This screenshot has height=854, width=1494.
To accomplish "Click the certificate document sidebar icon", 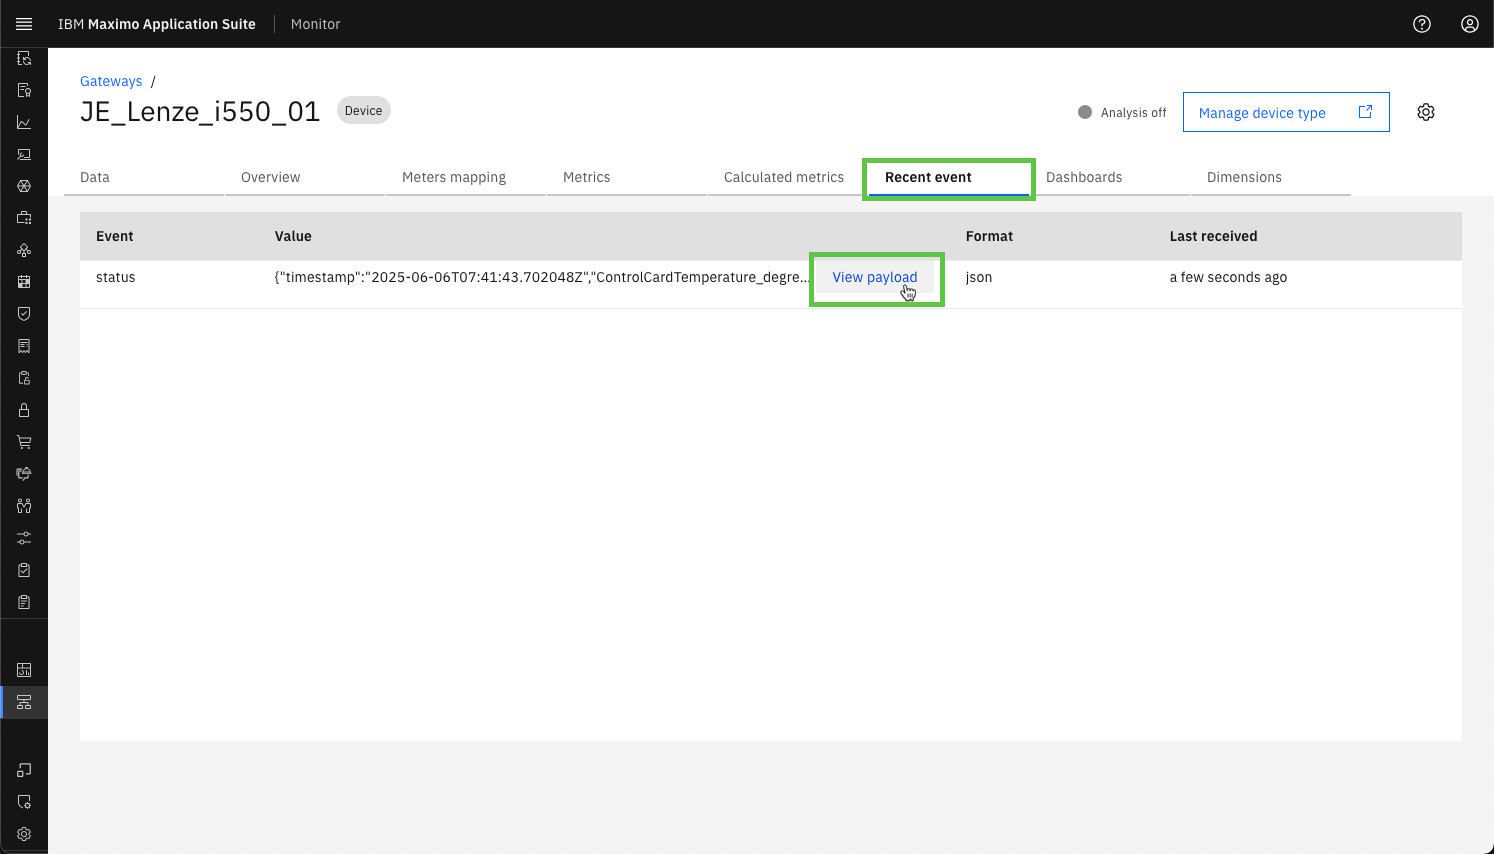I will click(24, 90).
